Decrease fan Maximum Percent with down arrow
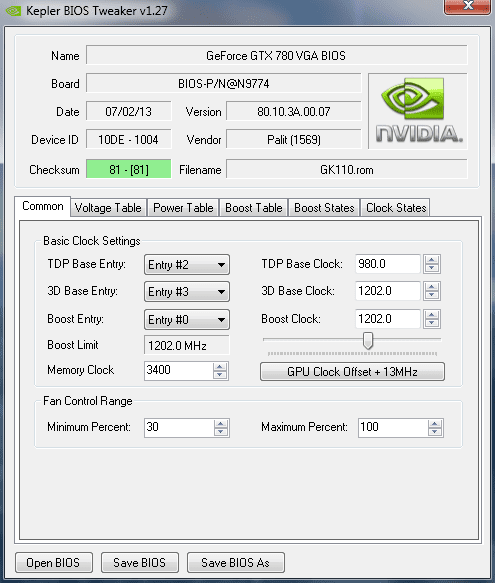Image resolution: width=495 pixels, height=583 pixels. tap(434, 432)
